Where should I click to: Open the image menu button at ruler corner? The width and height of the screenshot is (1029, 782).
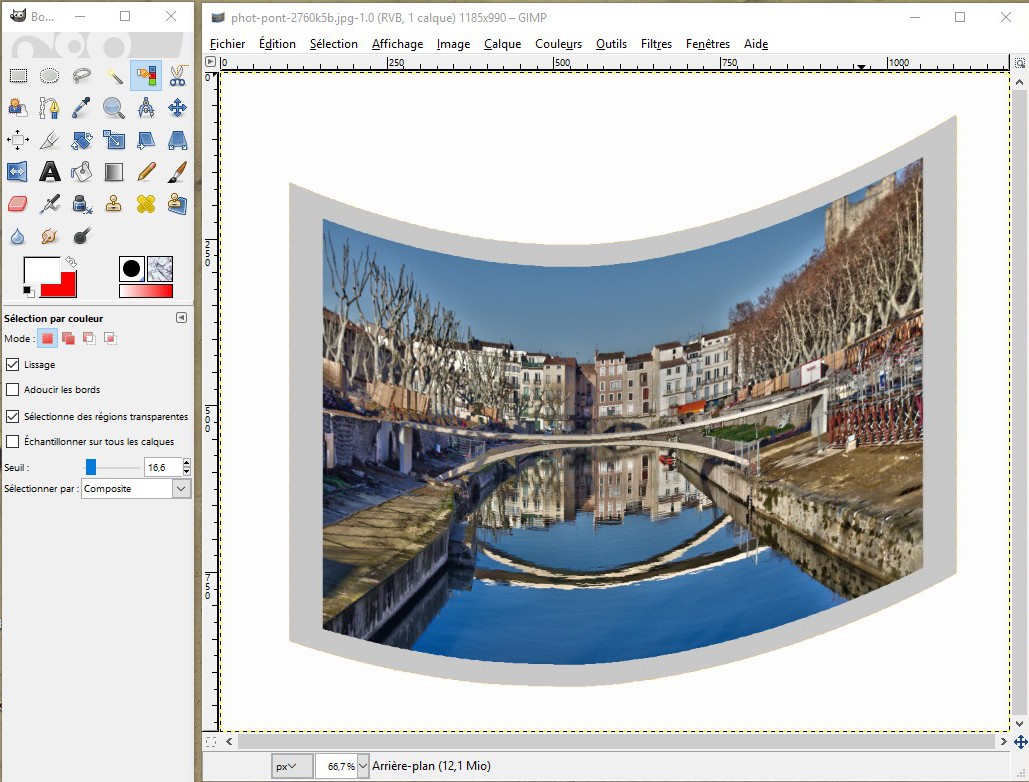211,62
